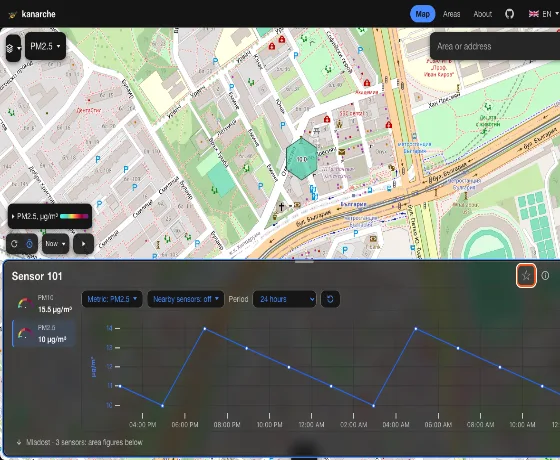Jump to Mladost area figures below
560x460 pixels.
coord(80,442)
